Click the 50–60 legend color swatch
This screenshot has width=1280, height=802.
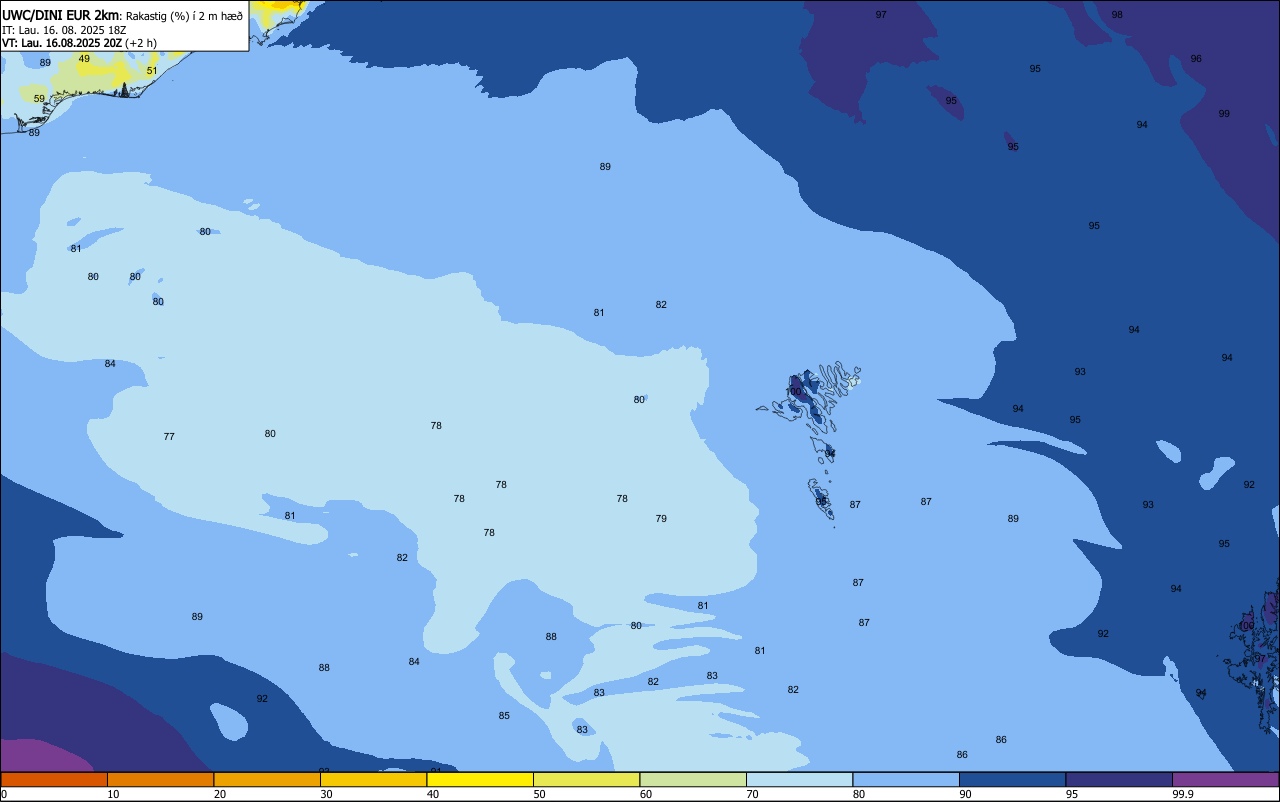tap(586, 779)
